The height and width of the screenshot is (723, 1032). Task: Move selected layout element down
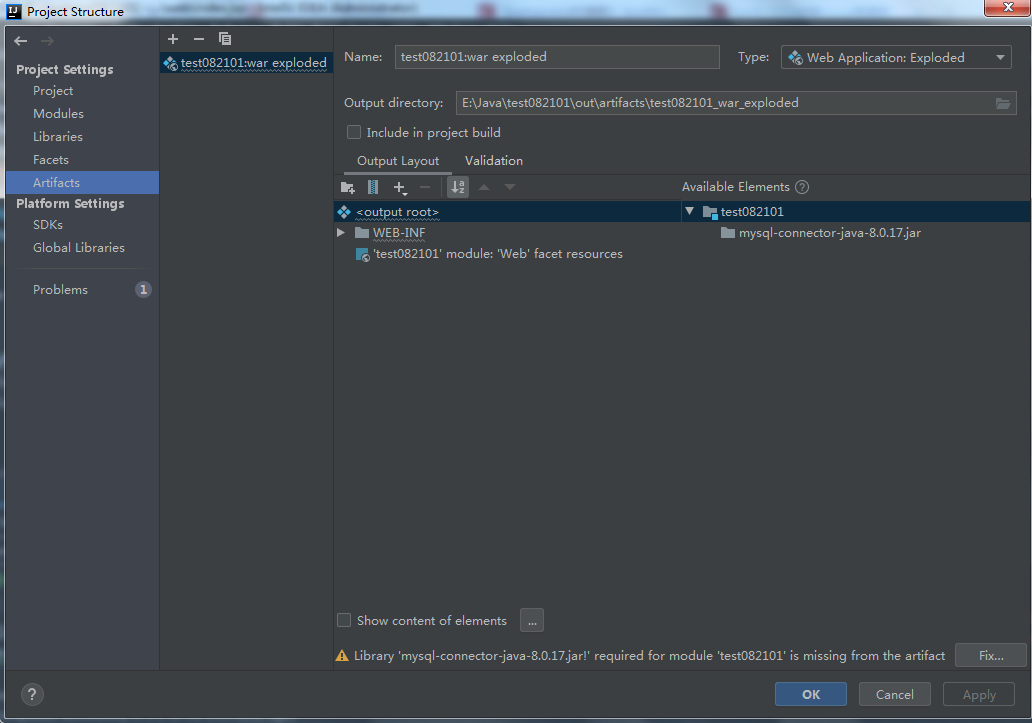[x=510, y=187]
